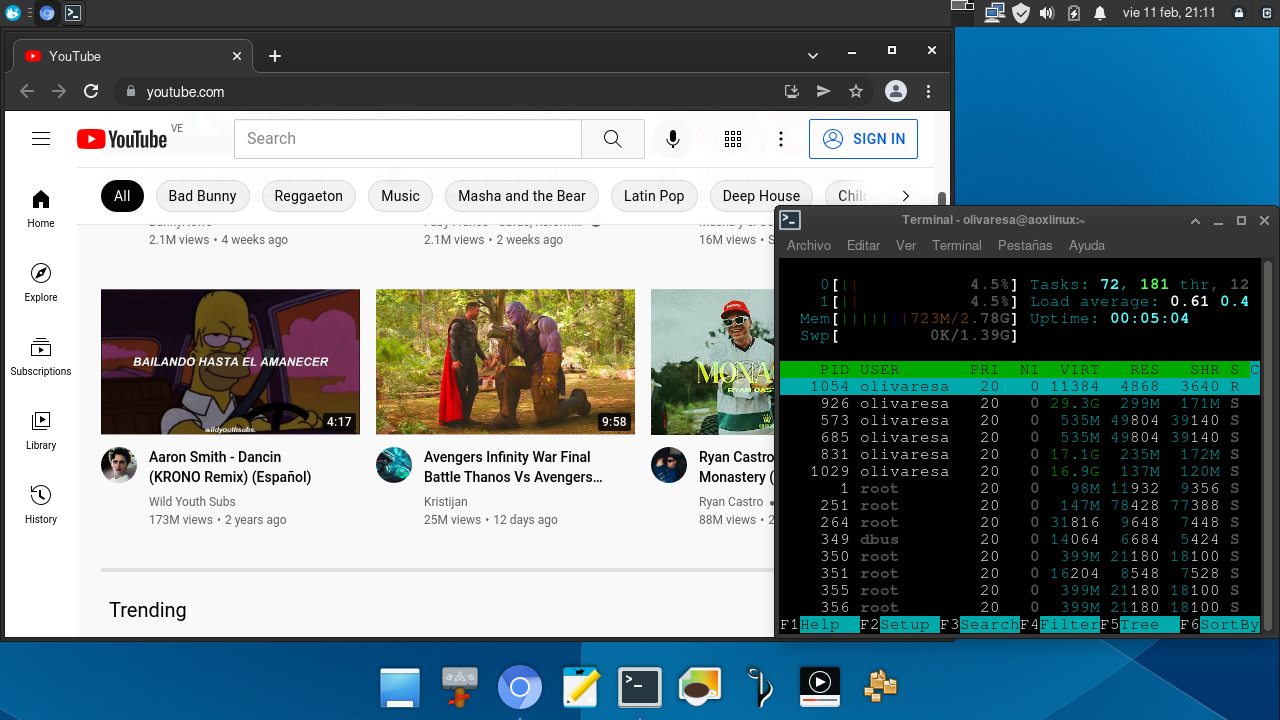Select the All filter chip
This screenshot has height=720, width=1280.
tap(122, 196)
